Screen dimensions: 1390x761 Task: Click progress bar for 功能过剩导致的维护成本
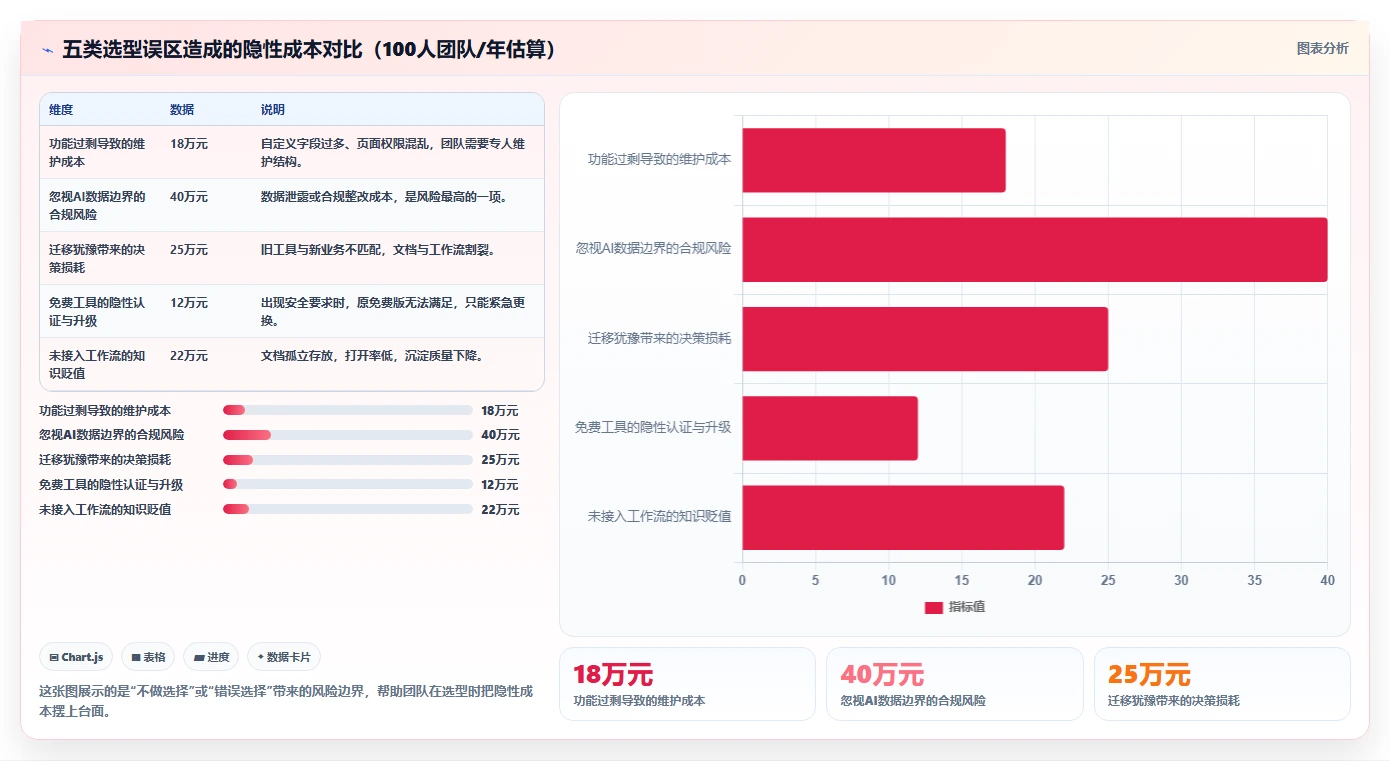pos(347,410)
